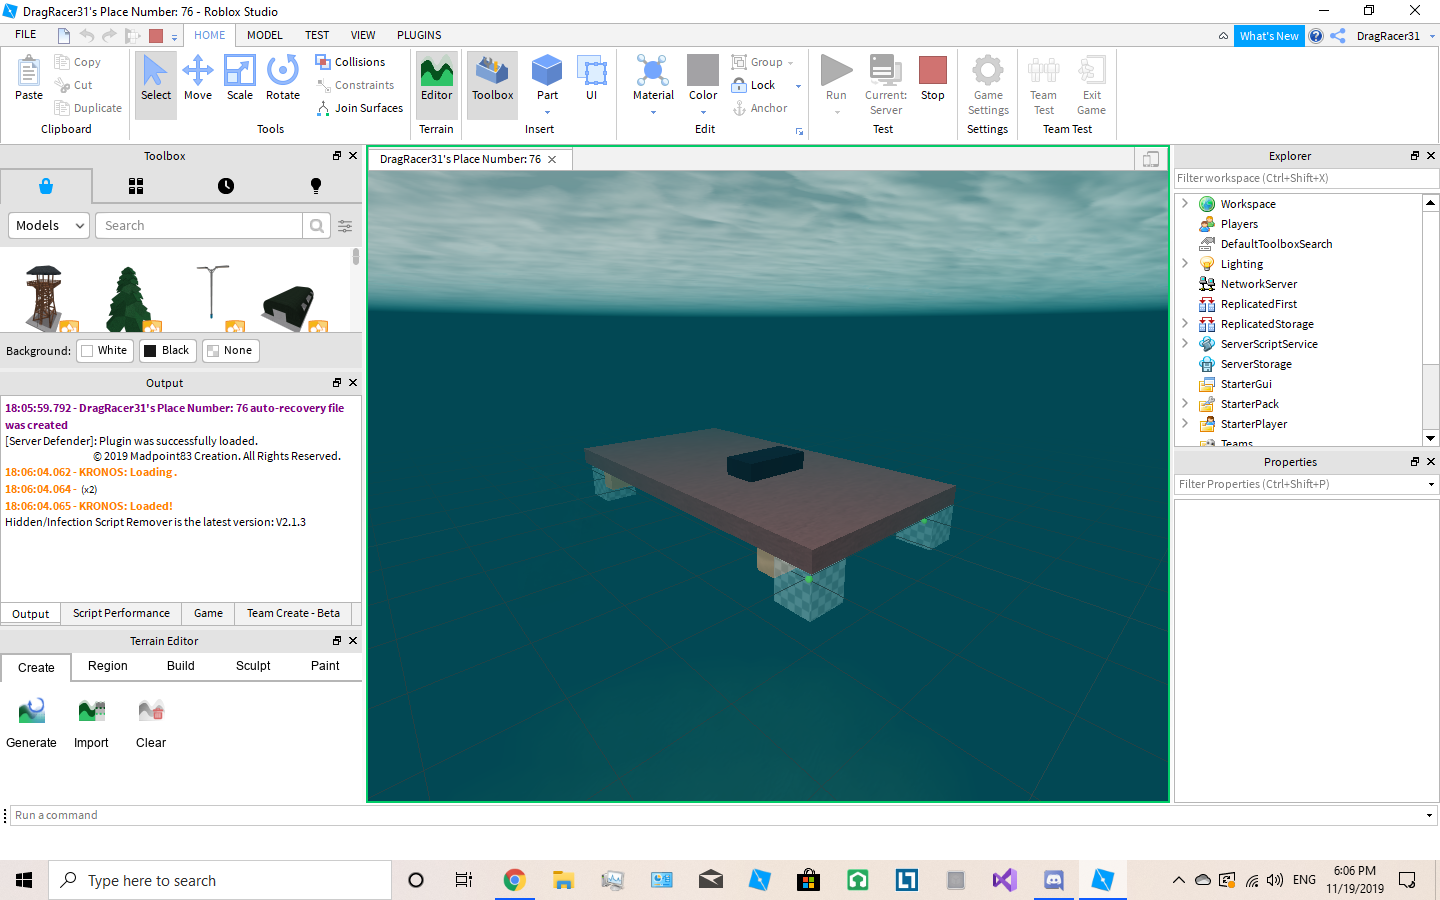Open the Group dropdown arrow

791,63
